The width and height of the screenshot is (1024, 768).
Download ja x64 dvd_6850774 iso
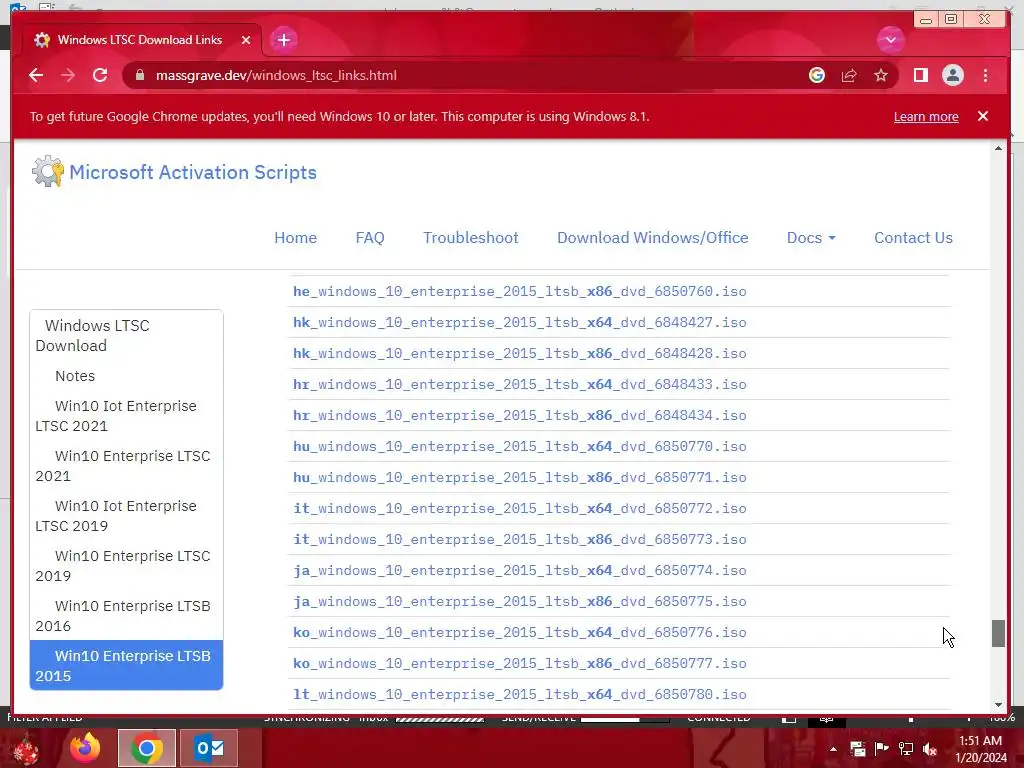pos(520,570)
